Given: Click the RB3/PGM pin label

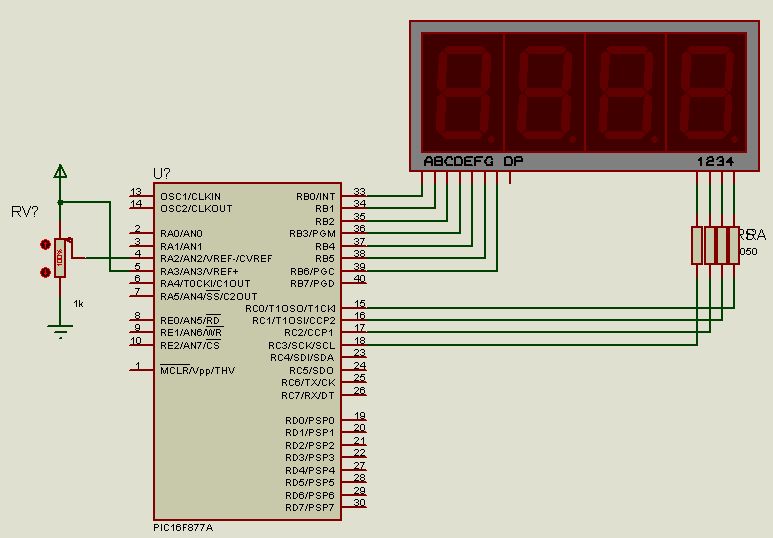Looking at the screenshot, I should pyautogui.click(x=312, y=234).
